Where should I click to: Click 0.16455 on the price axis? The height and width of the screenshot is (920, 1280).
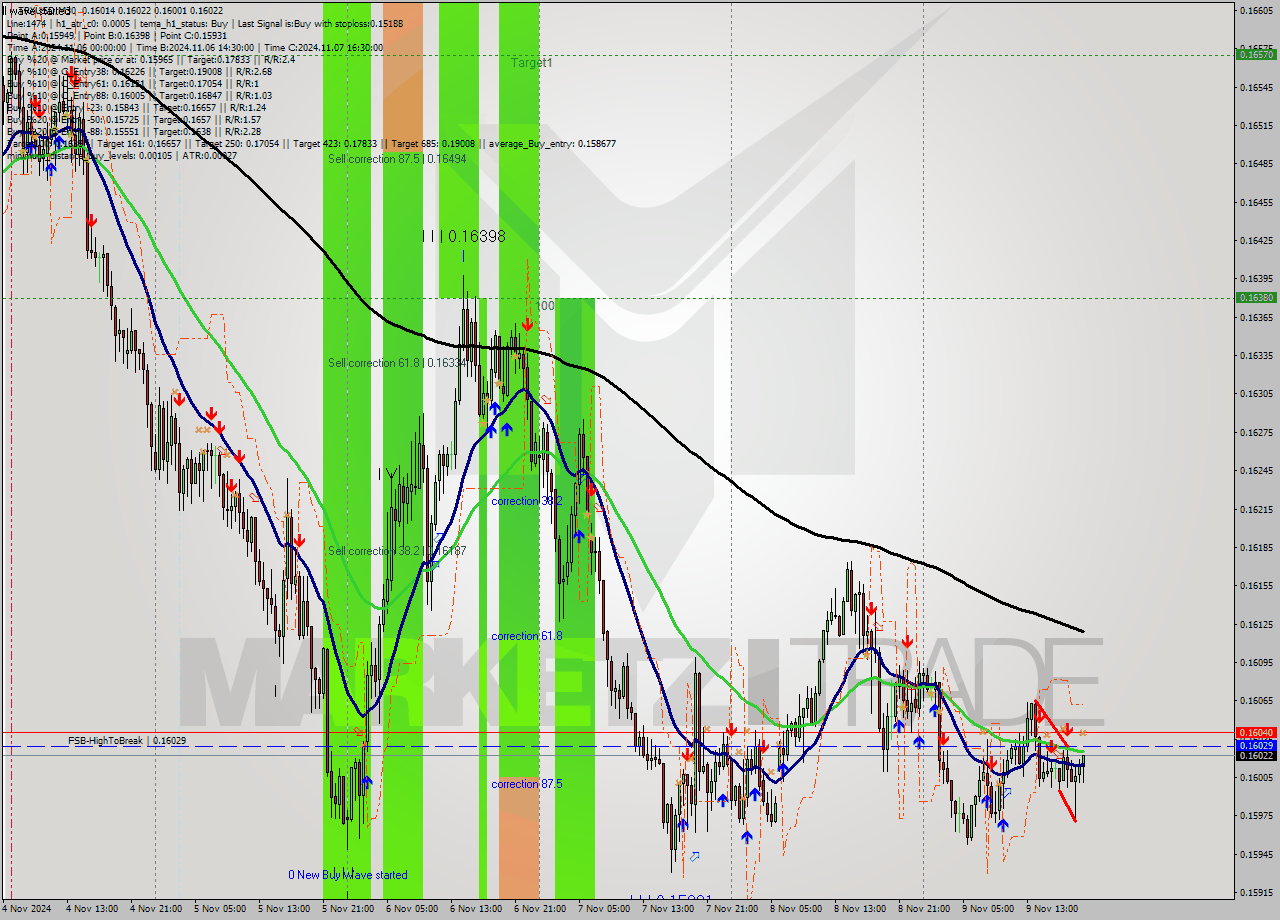1256,202
